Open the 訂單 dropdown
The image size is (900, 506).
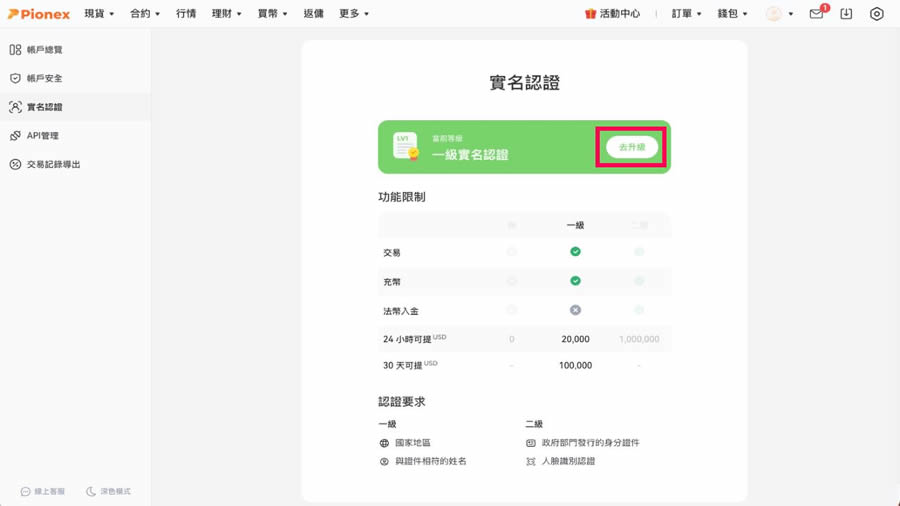686,14
